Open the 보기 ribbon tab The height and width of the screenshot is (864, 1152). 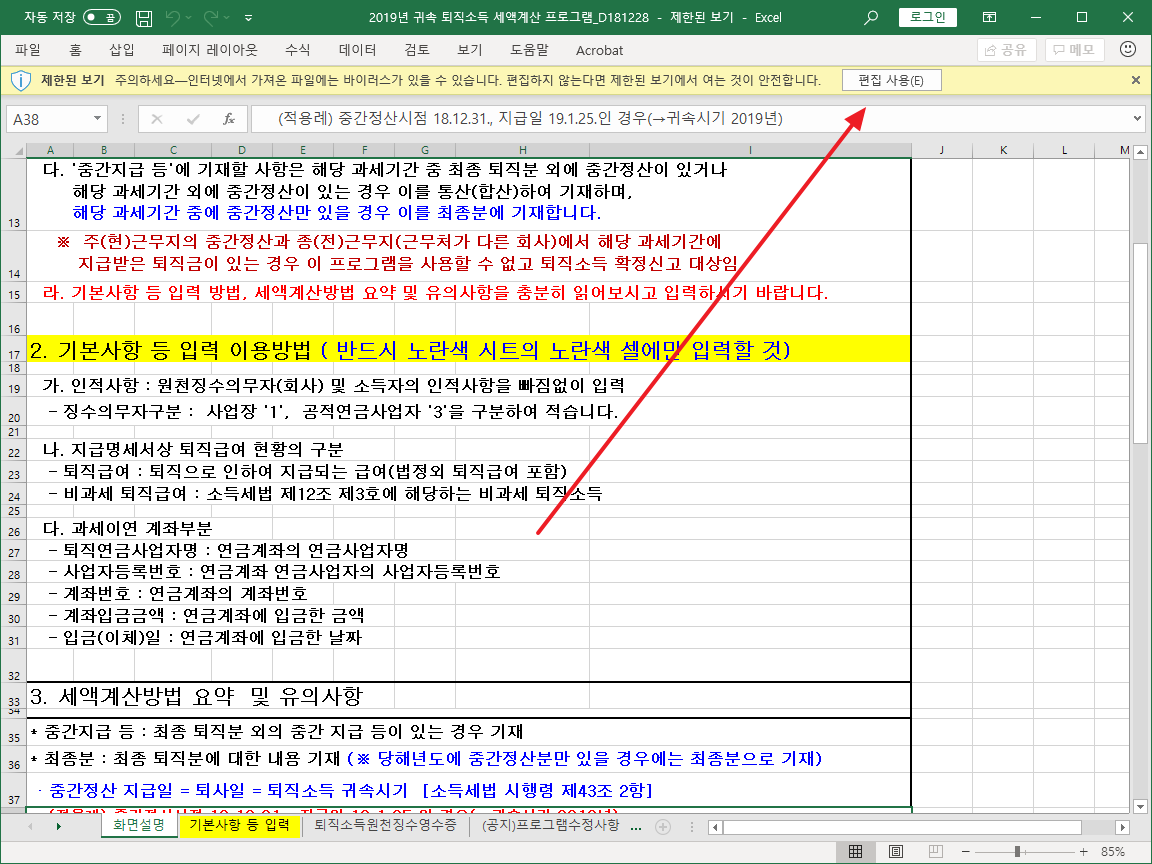click(469, 50)
